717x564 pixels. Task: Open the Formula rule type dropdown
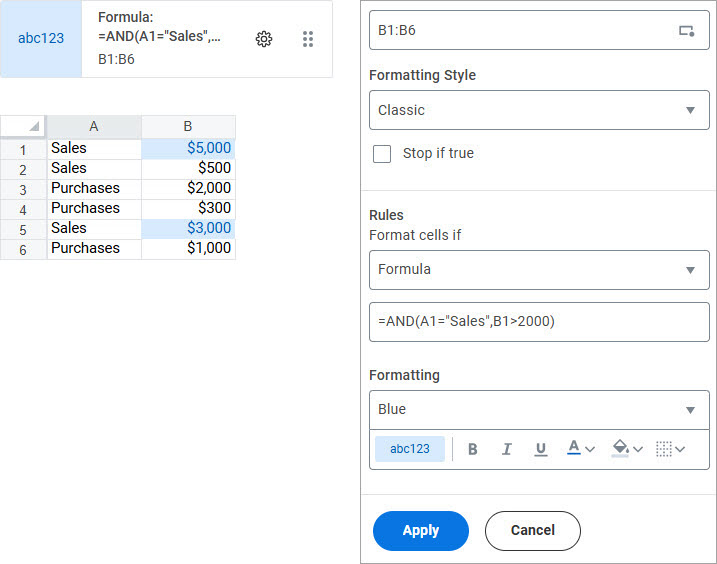point(539,270)
